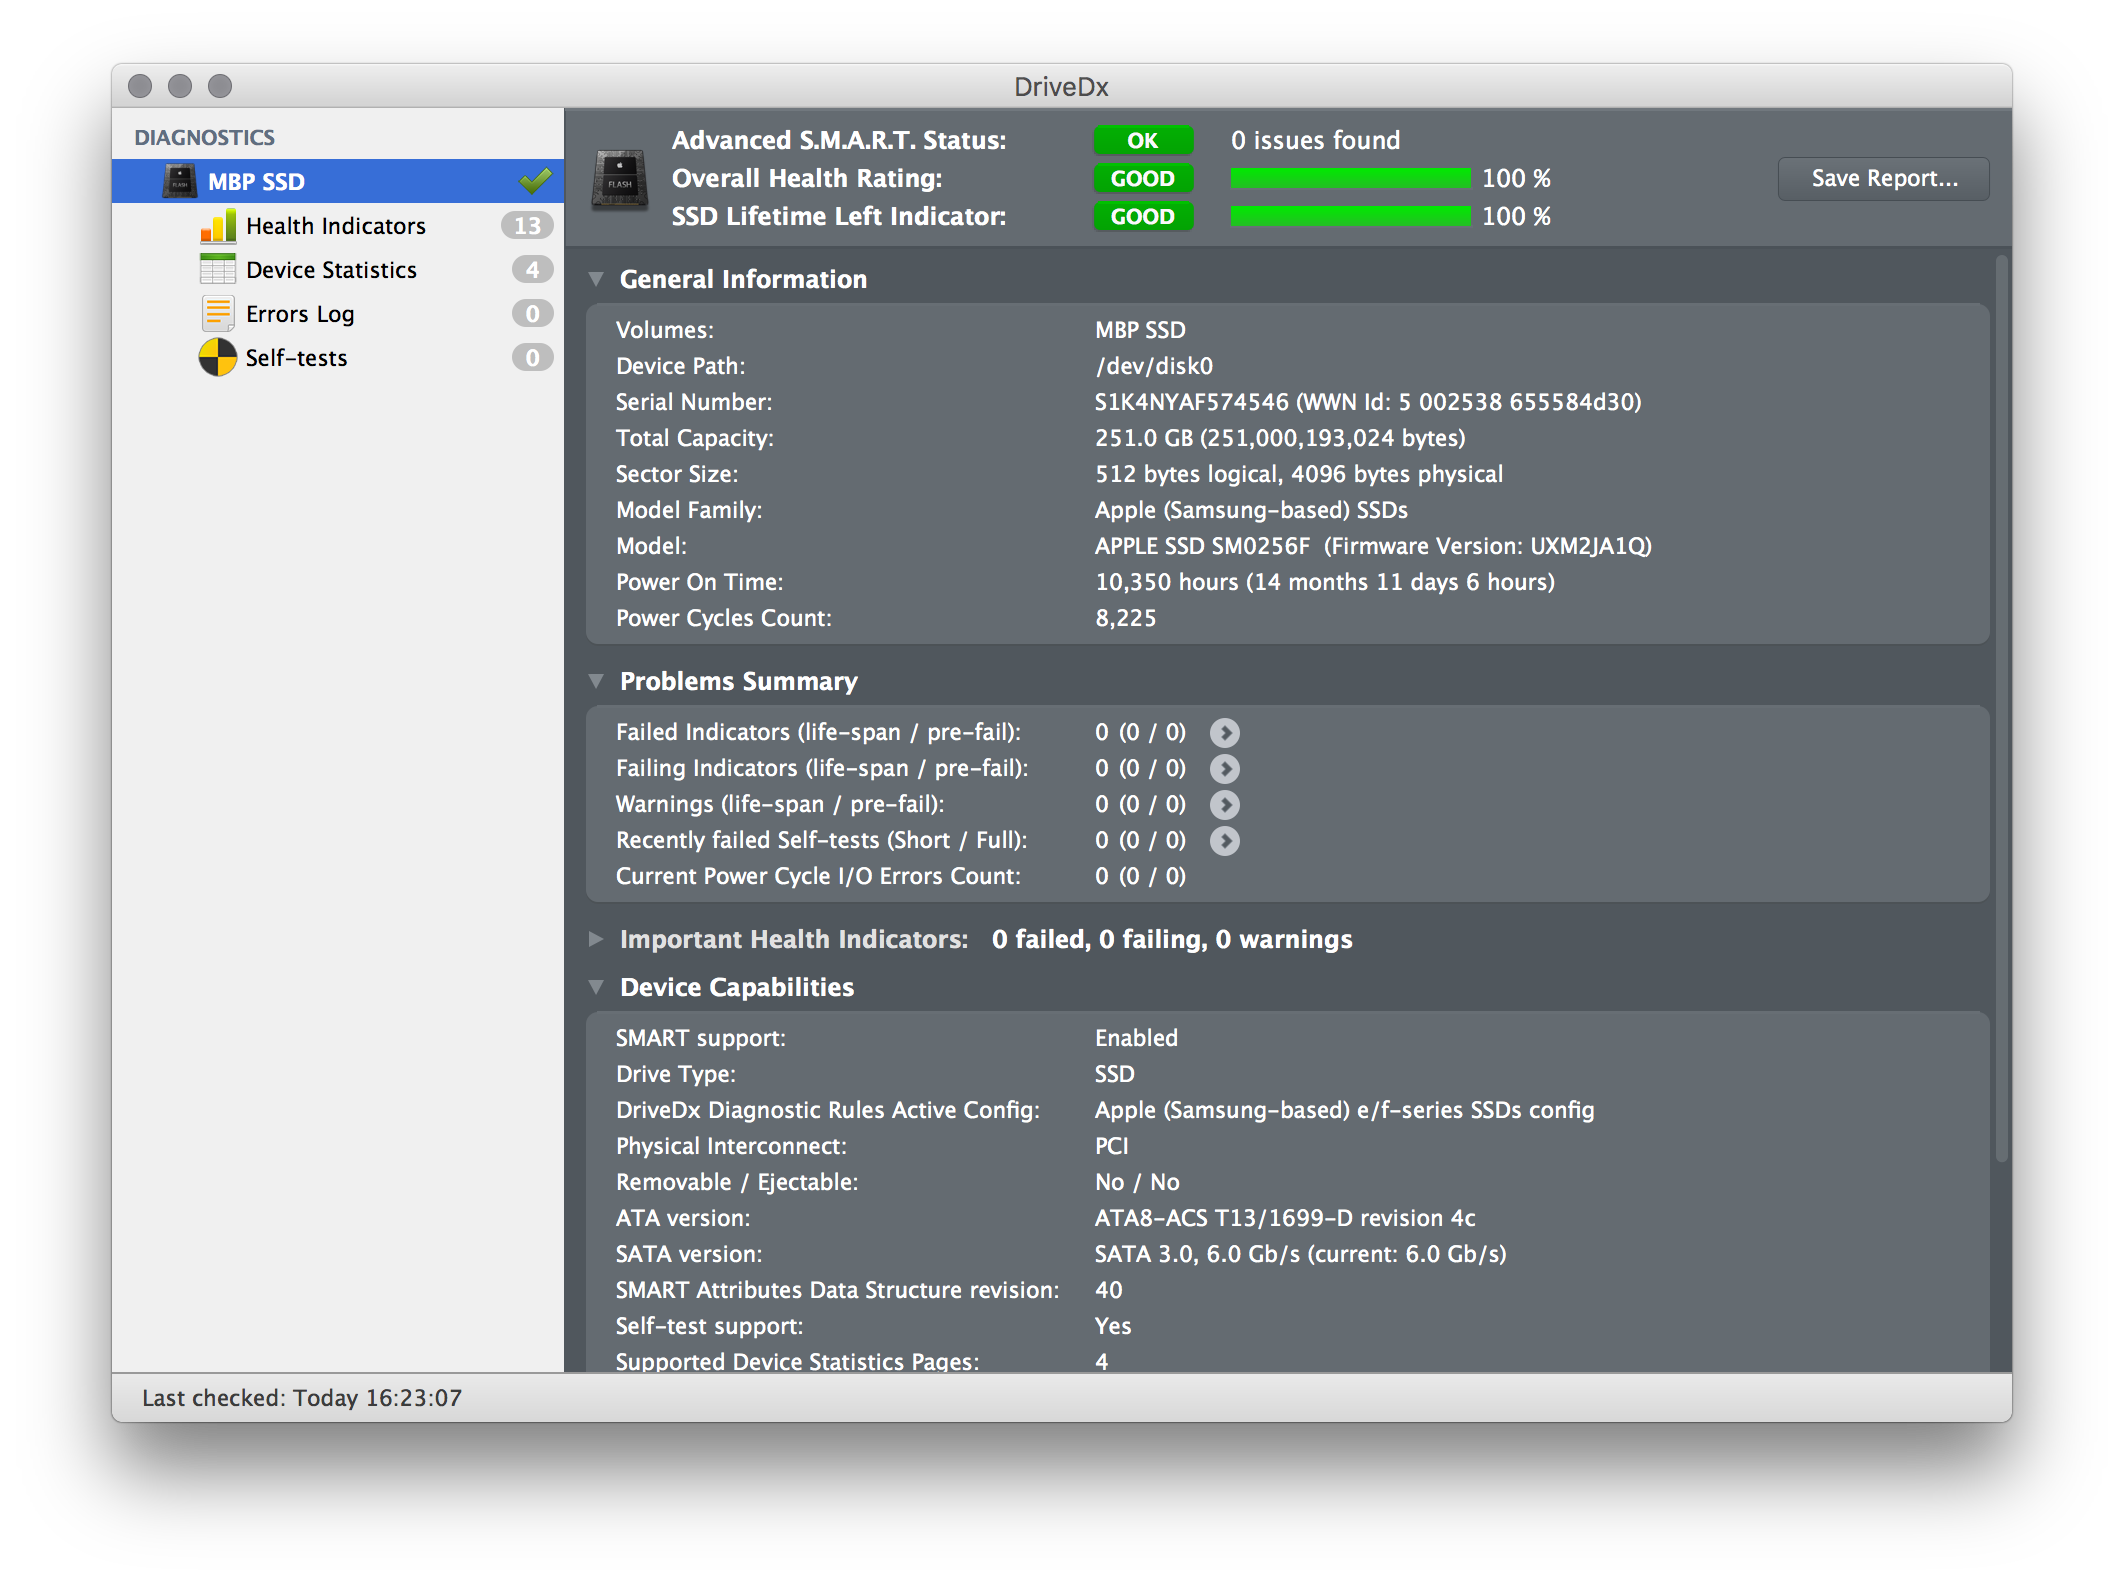Open Warnings details arrow button
The image size is (2124, 1582).
(1224, 805)
